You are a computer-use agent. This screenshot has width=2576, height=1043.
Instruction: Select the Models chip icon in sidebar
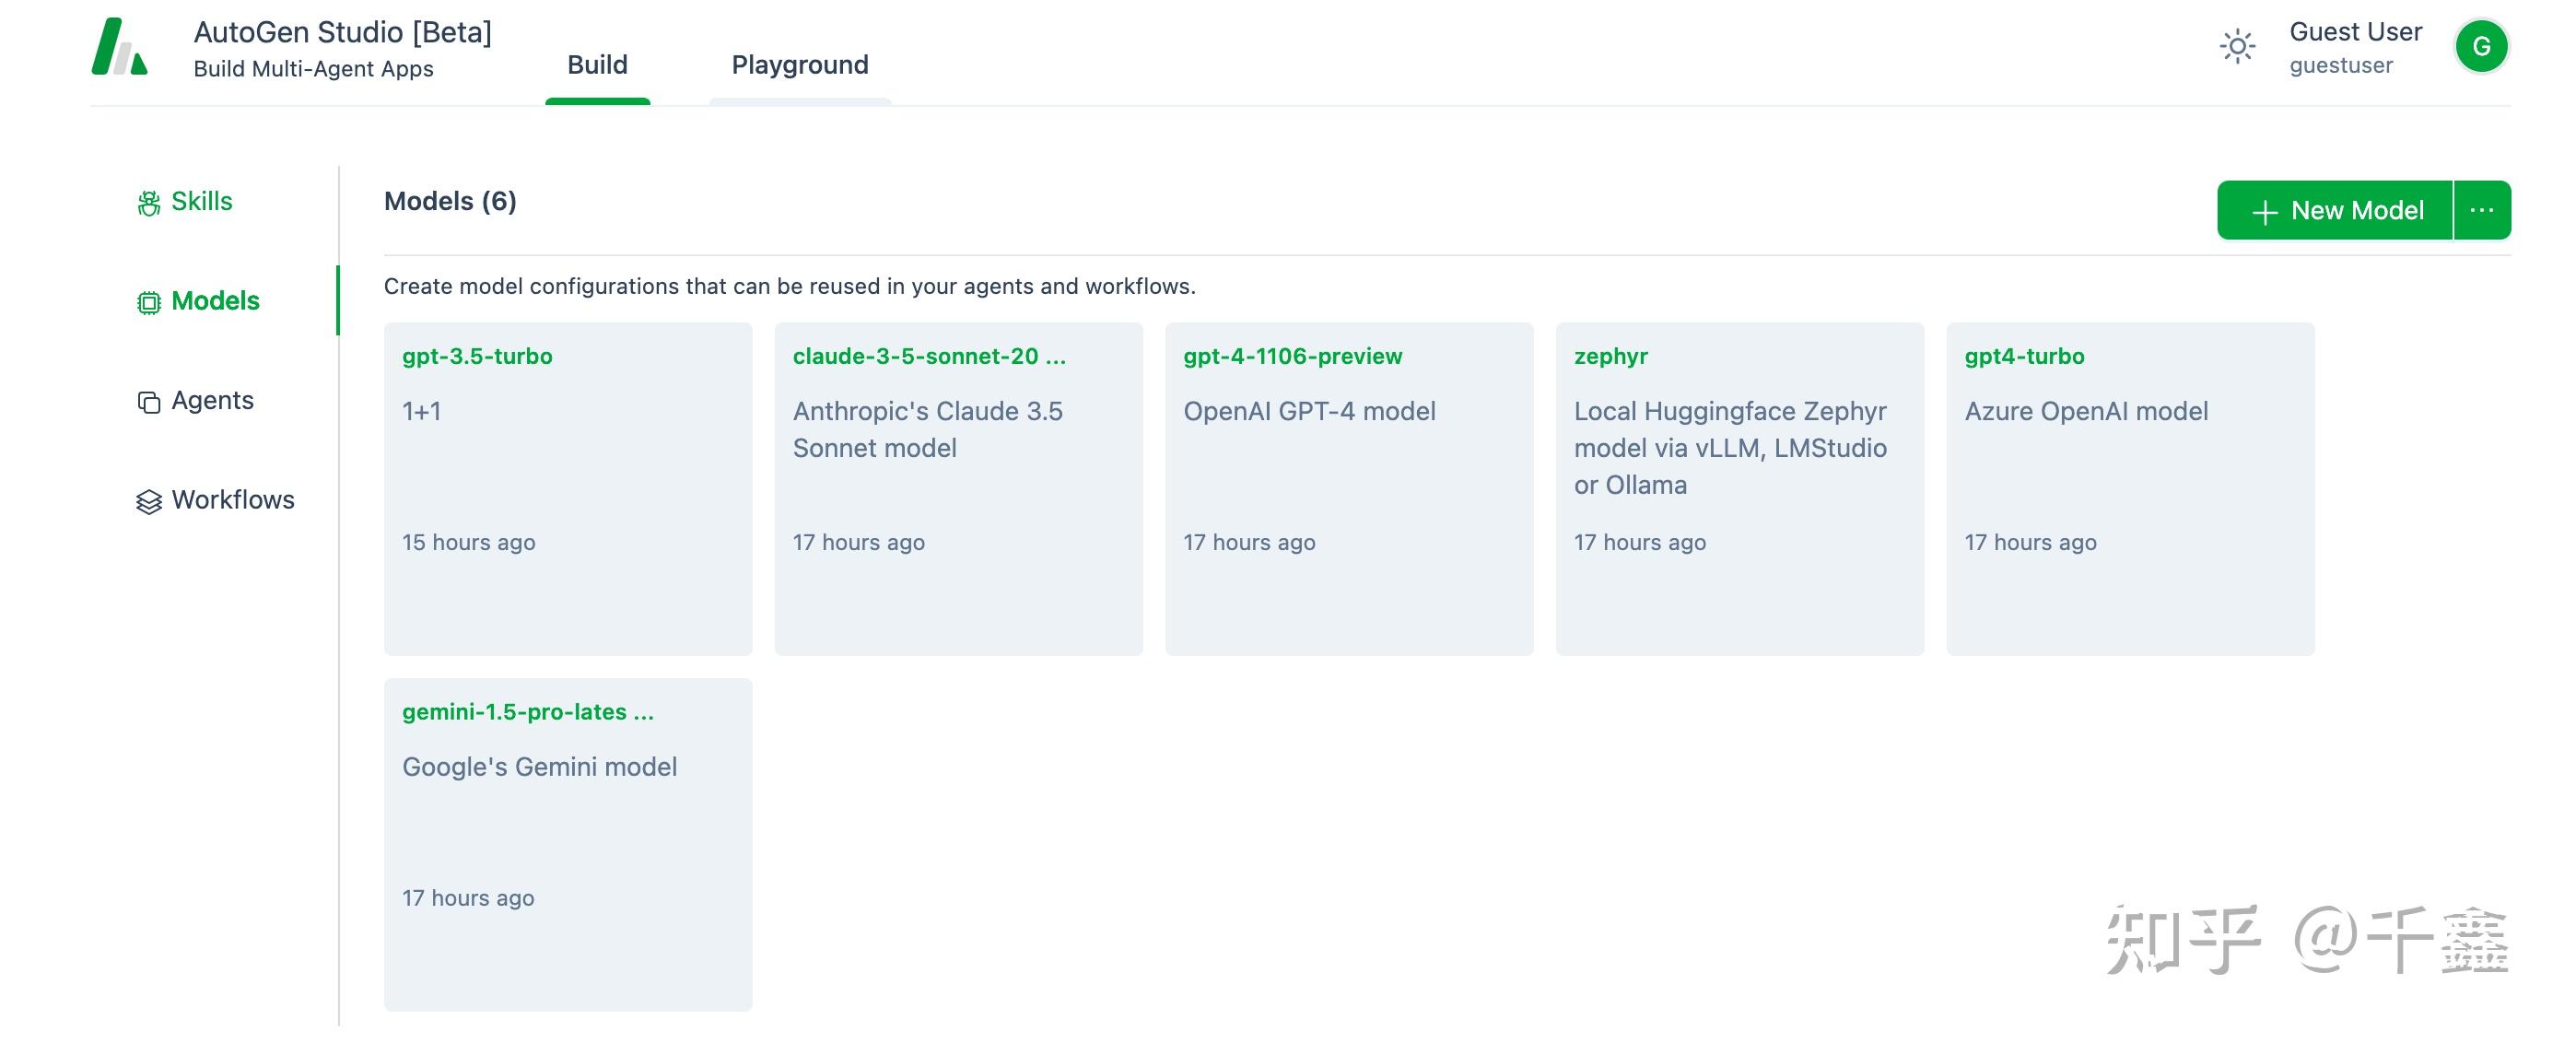[x=149, y=302]
